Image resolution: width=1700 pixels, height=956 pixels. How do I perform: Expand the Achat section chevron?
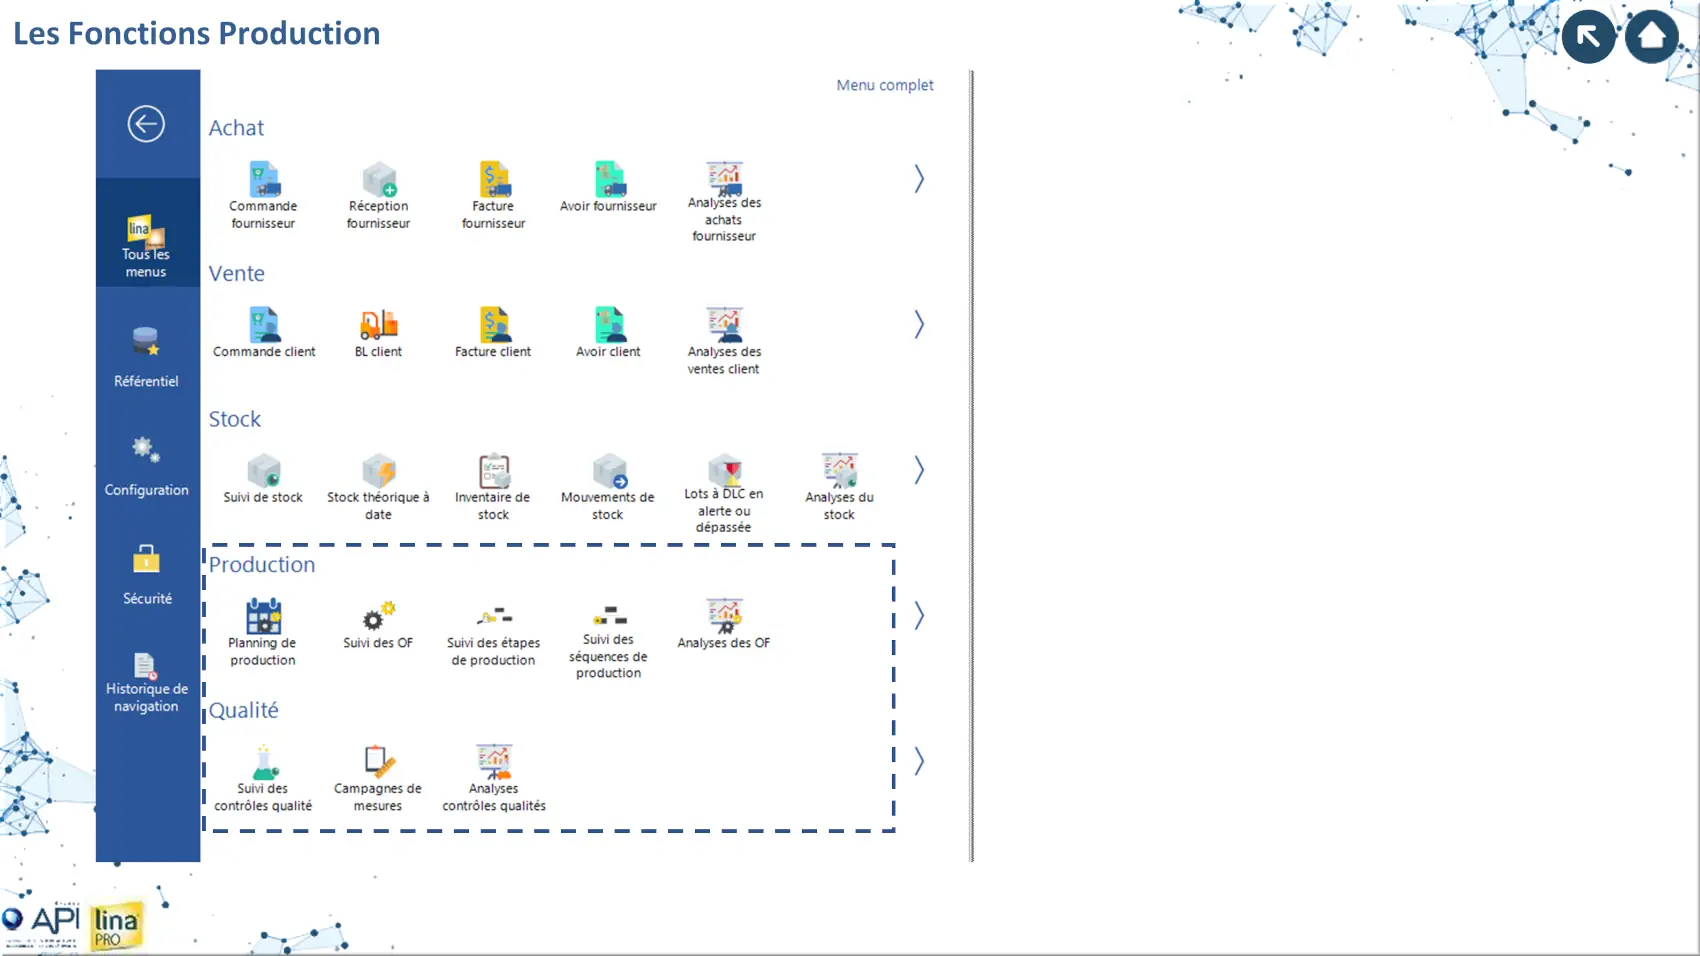[918, 179]
